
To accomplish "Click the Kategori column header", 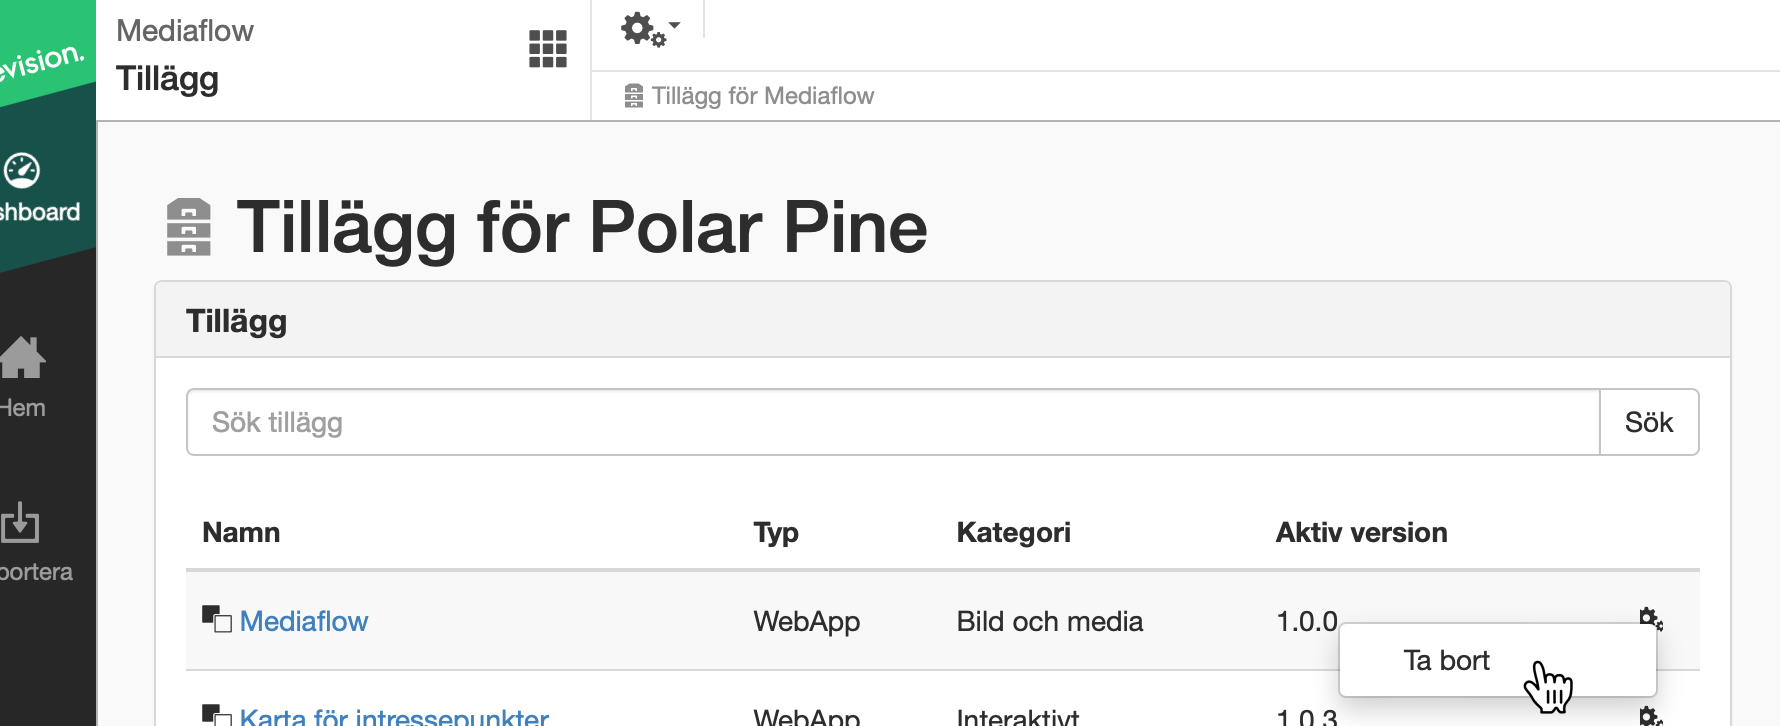I will tap(1013, 532).
